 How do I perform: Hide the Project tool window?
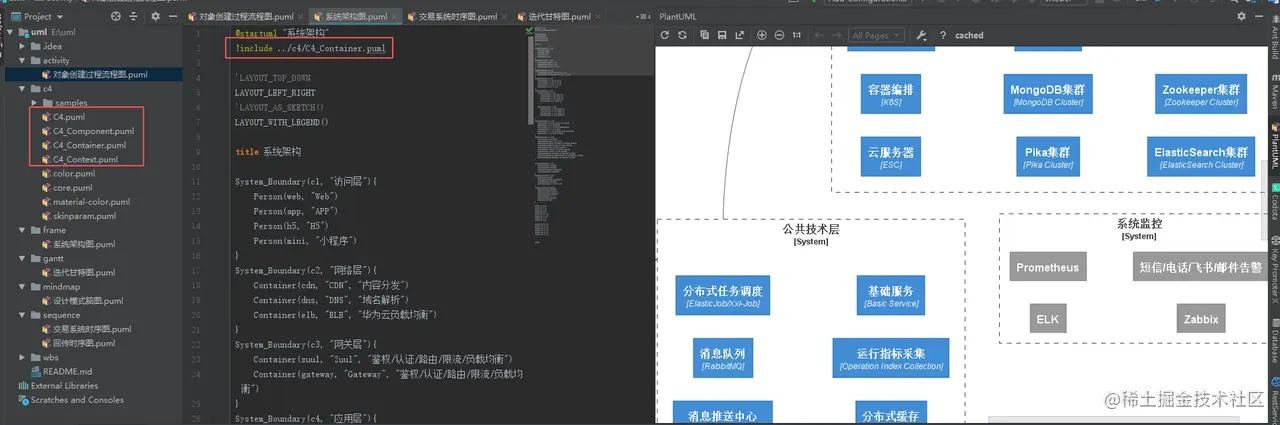(x=172, y=16)
